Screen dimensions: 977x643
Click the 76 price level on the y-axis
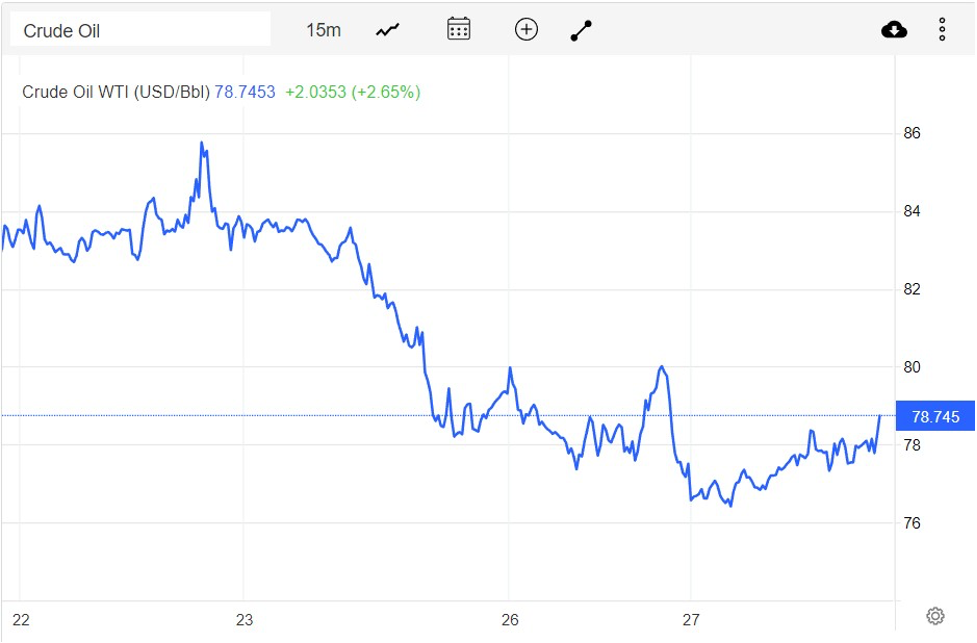[x=912, y=523]
